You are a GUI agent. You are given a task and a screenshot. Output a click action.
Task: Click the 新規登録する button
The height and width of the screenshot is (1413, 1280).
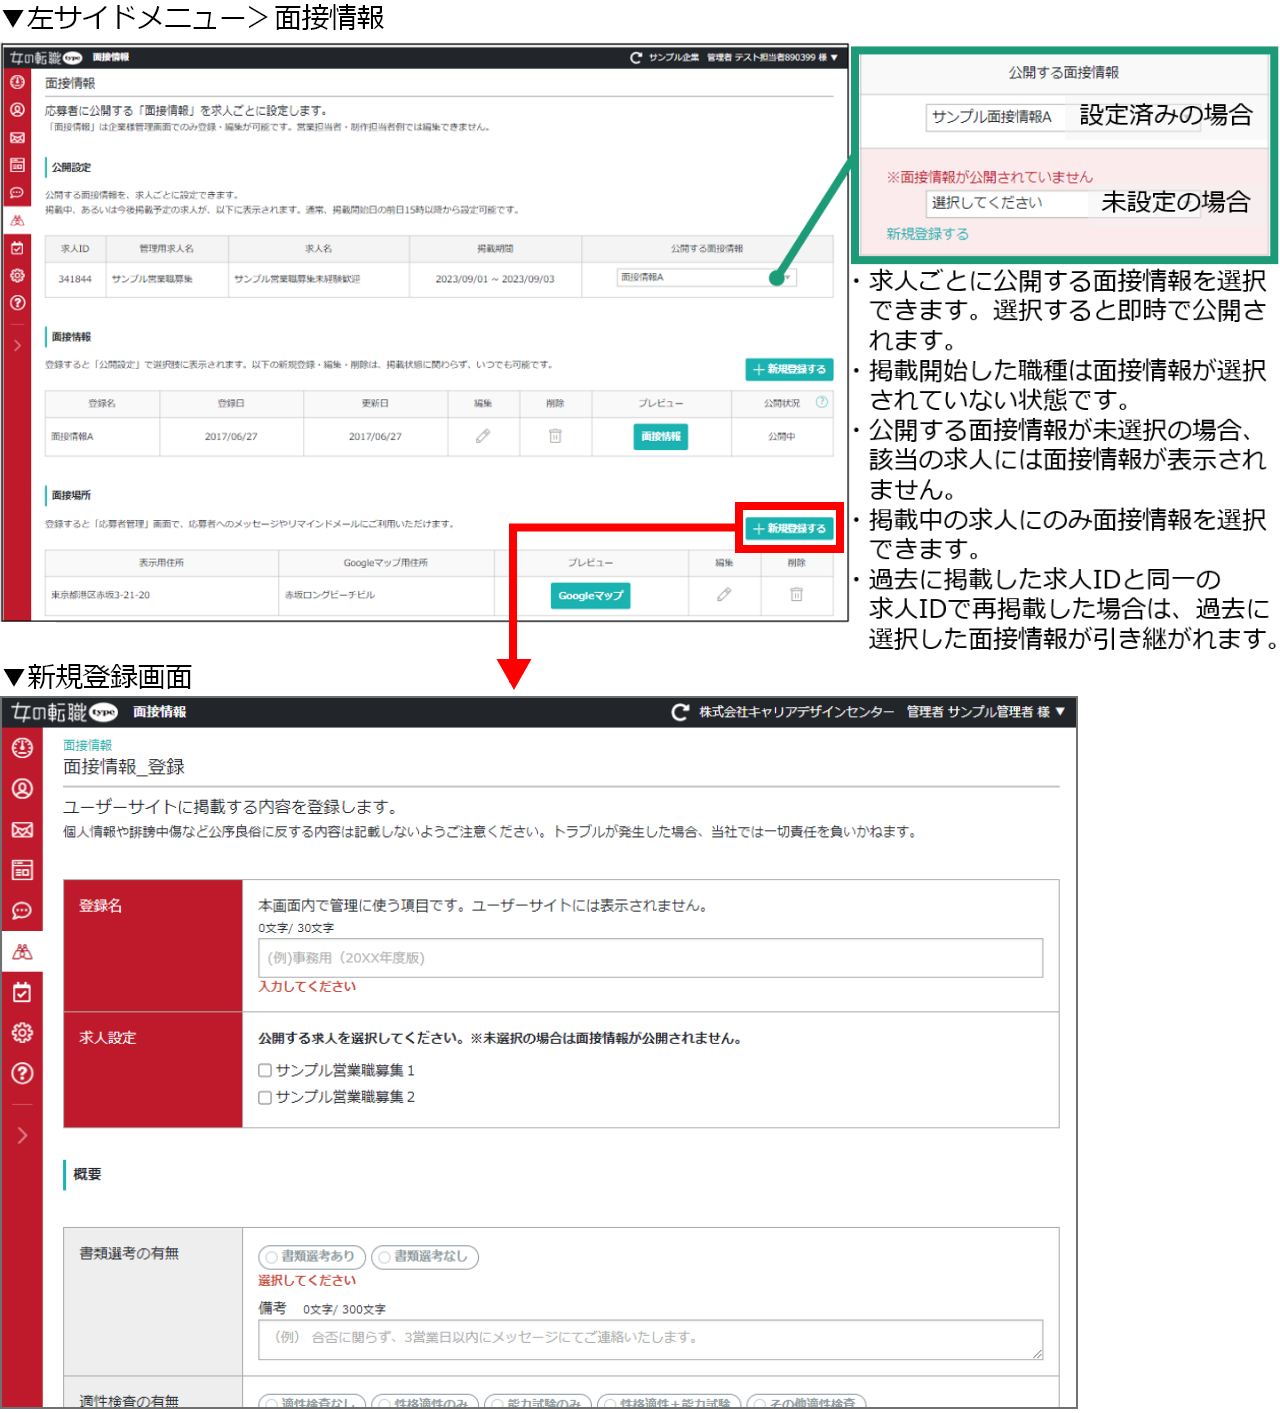(x=789, y=528)
